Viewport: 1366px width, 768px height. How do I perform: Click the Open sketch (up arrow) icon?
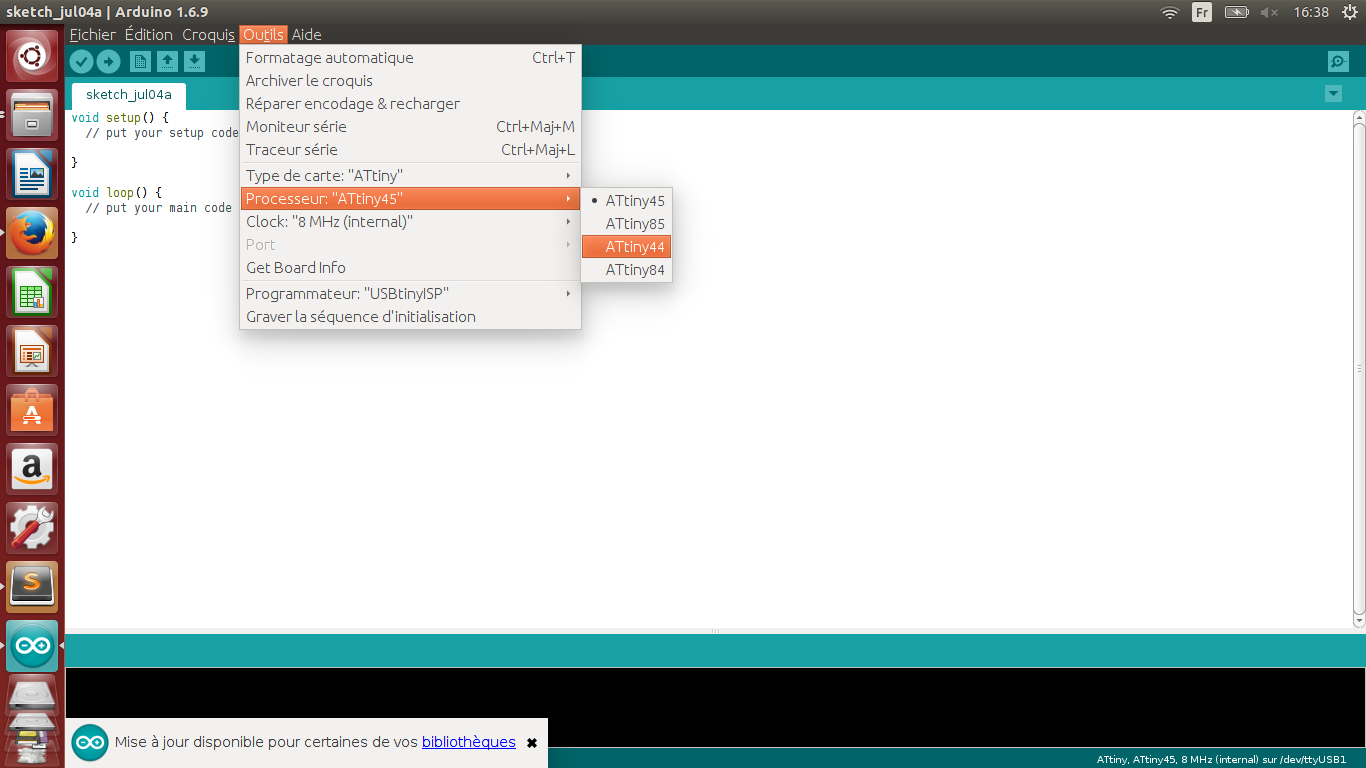[168, 62]
